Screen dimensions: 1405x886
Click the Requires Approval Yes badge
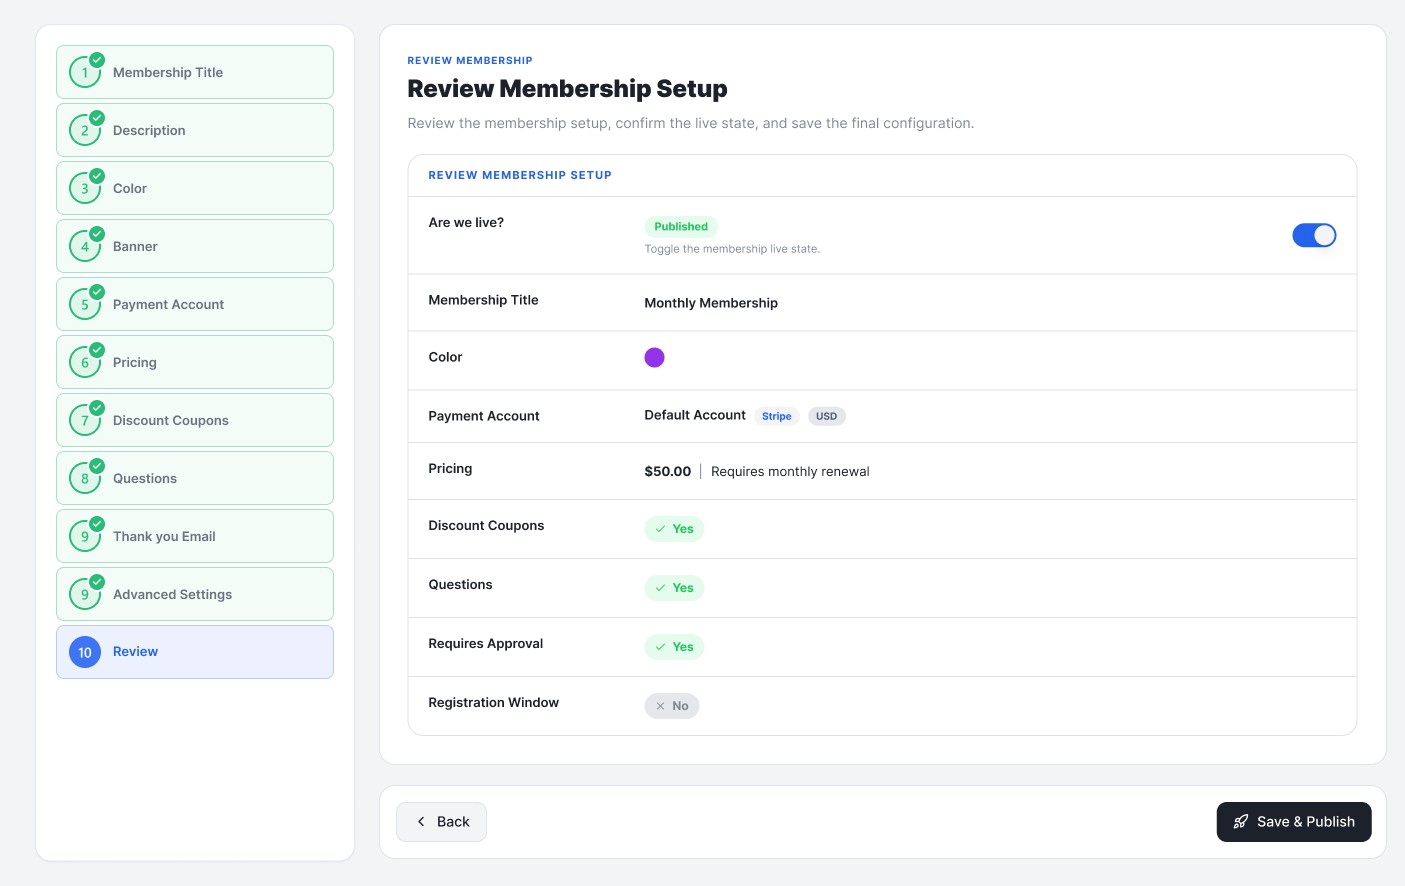point(674,647)
